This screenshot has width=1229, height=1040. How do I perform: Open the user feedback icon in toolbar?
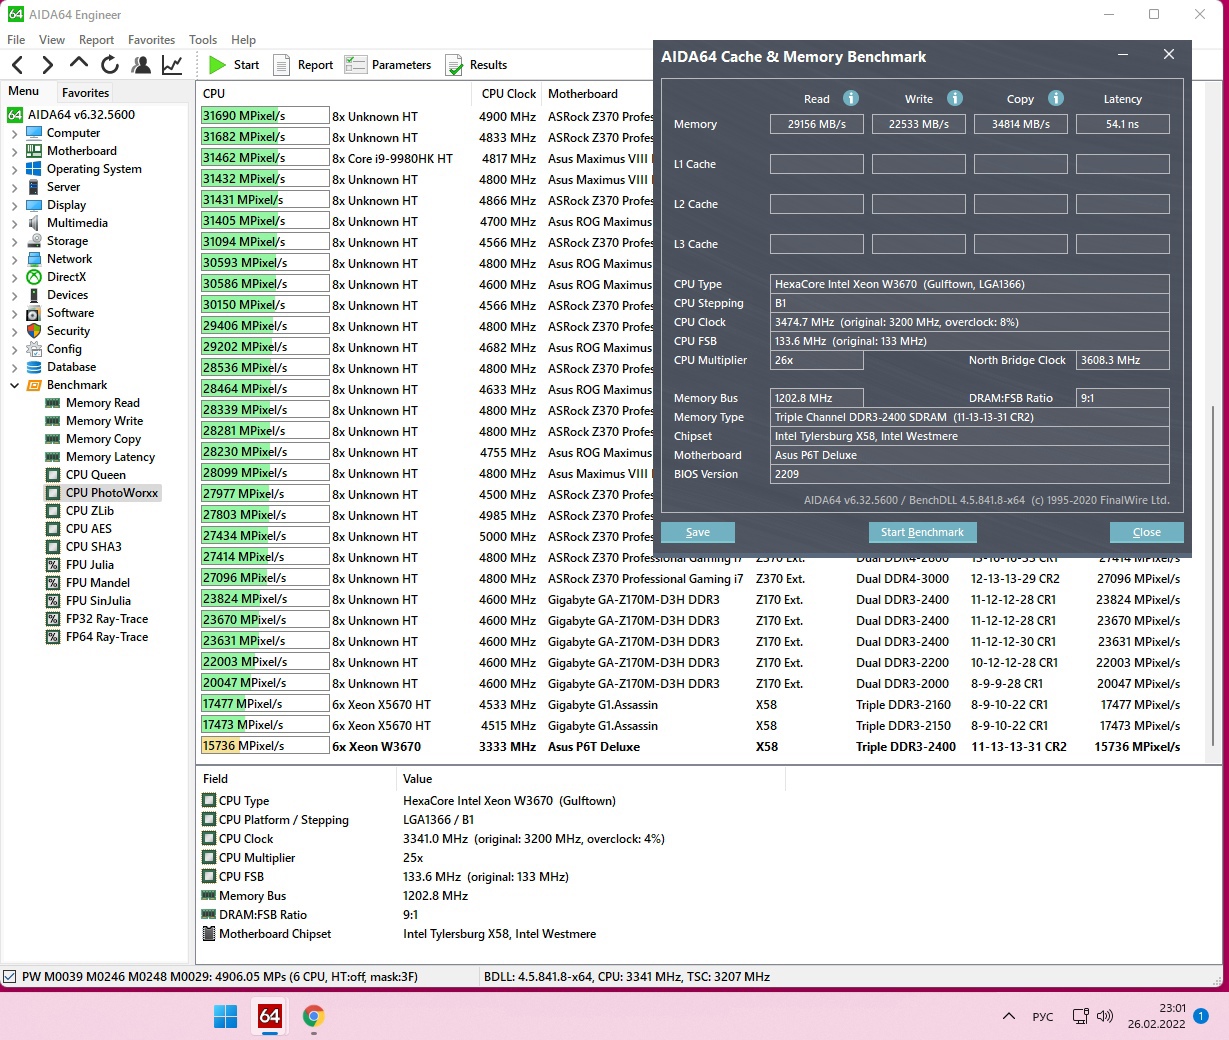point(141,65)
